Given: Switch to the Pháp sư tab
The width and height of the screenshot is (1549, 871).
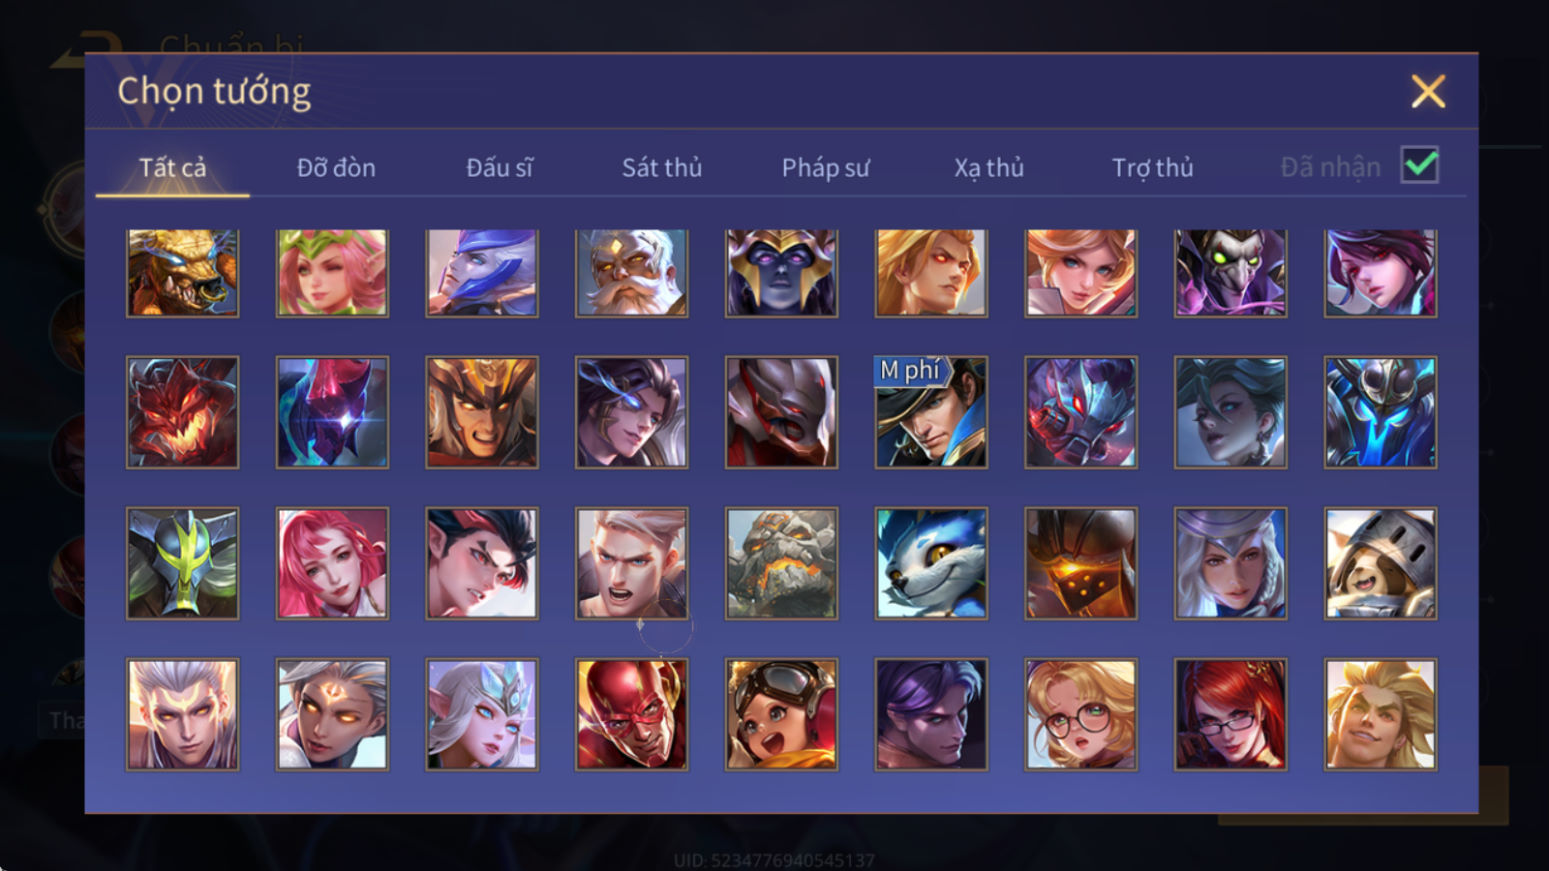Looking at the screenshot, I should coord(825,167).
